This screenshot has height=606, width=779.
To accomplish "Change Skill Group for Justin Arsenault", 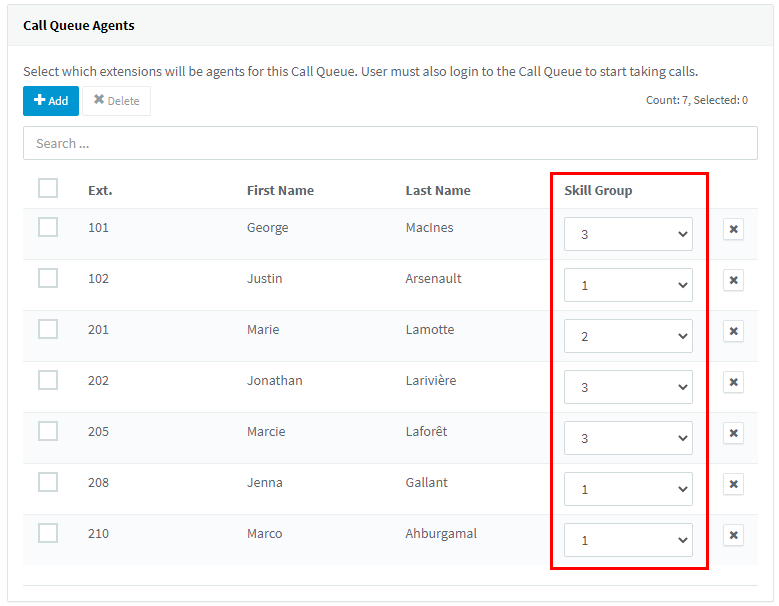I will pos(628,285).
